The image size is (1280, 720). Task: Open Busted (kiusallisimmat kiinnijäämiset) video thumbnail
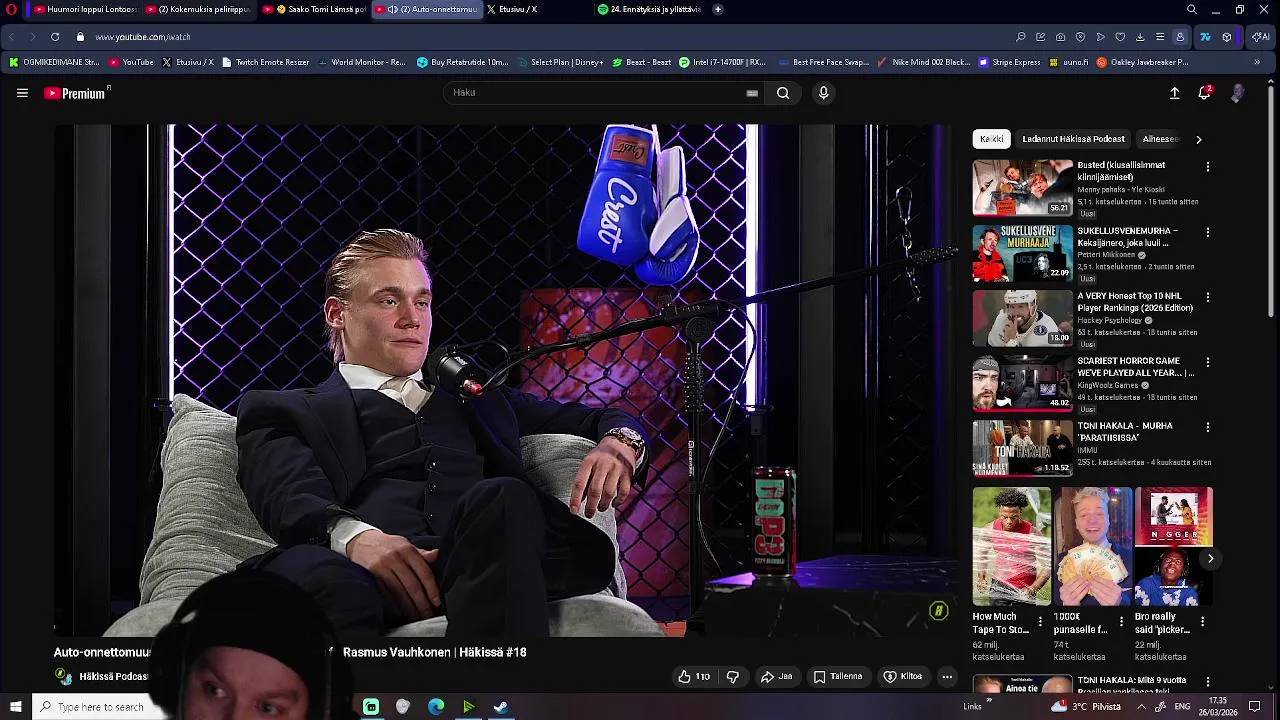point(1022,188)
